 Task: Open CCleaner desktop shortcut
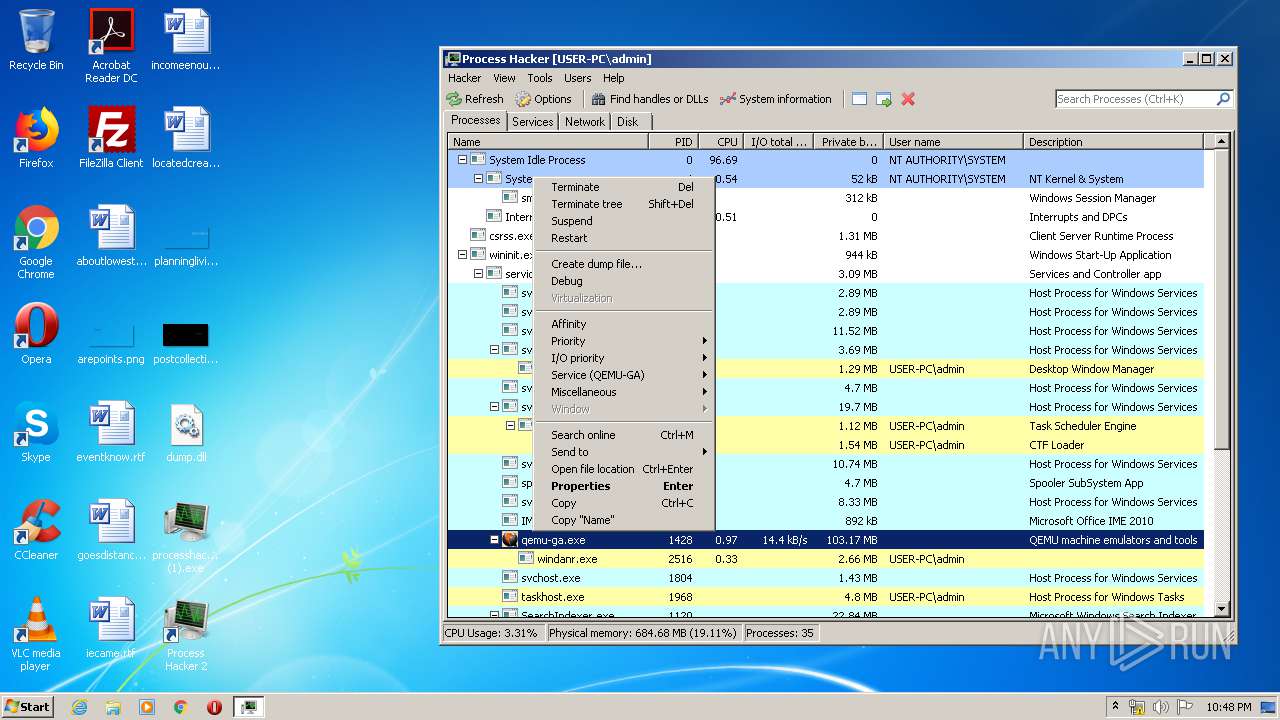tap(36, 530)
